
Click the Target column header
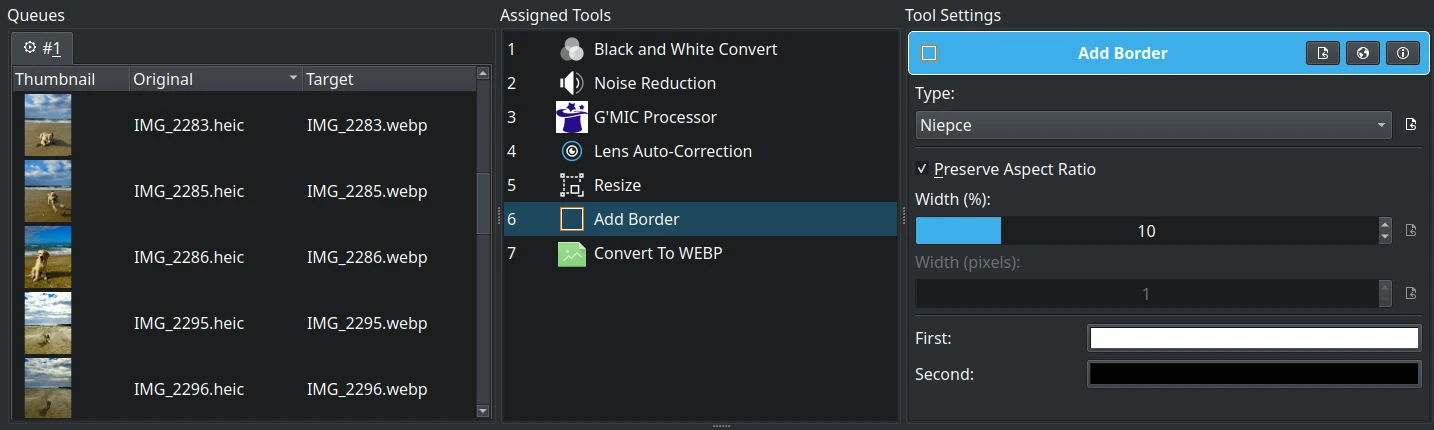point(390,79)
